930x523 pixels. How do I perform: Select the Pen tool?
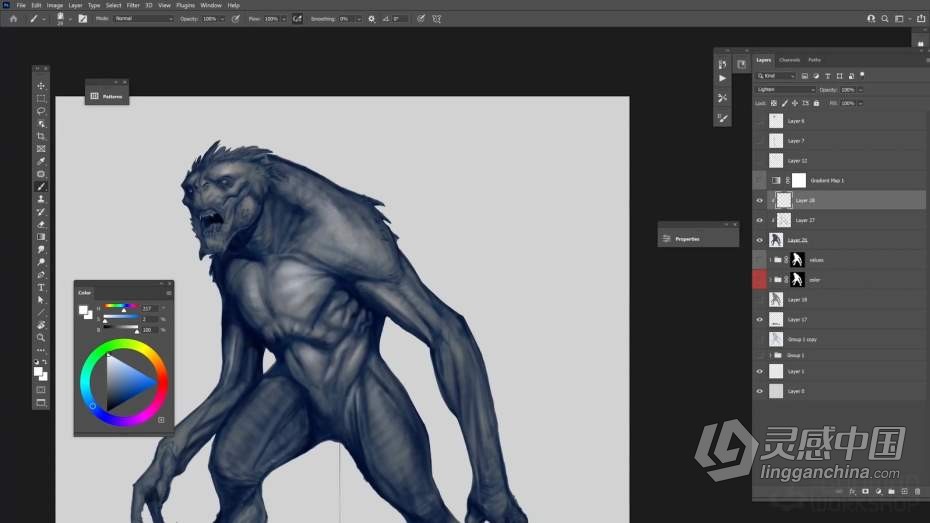[41, 275]
